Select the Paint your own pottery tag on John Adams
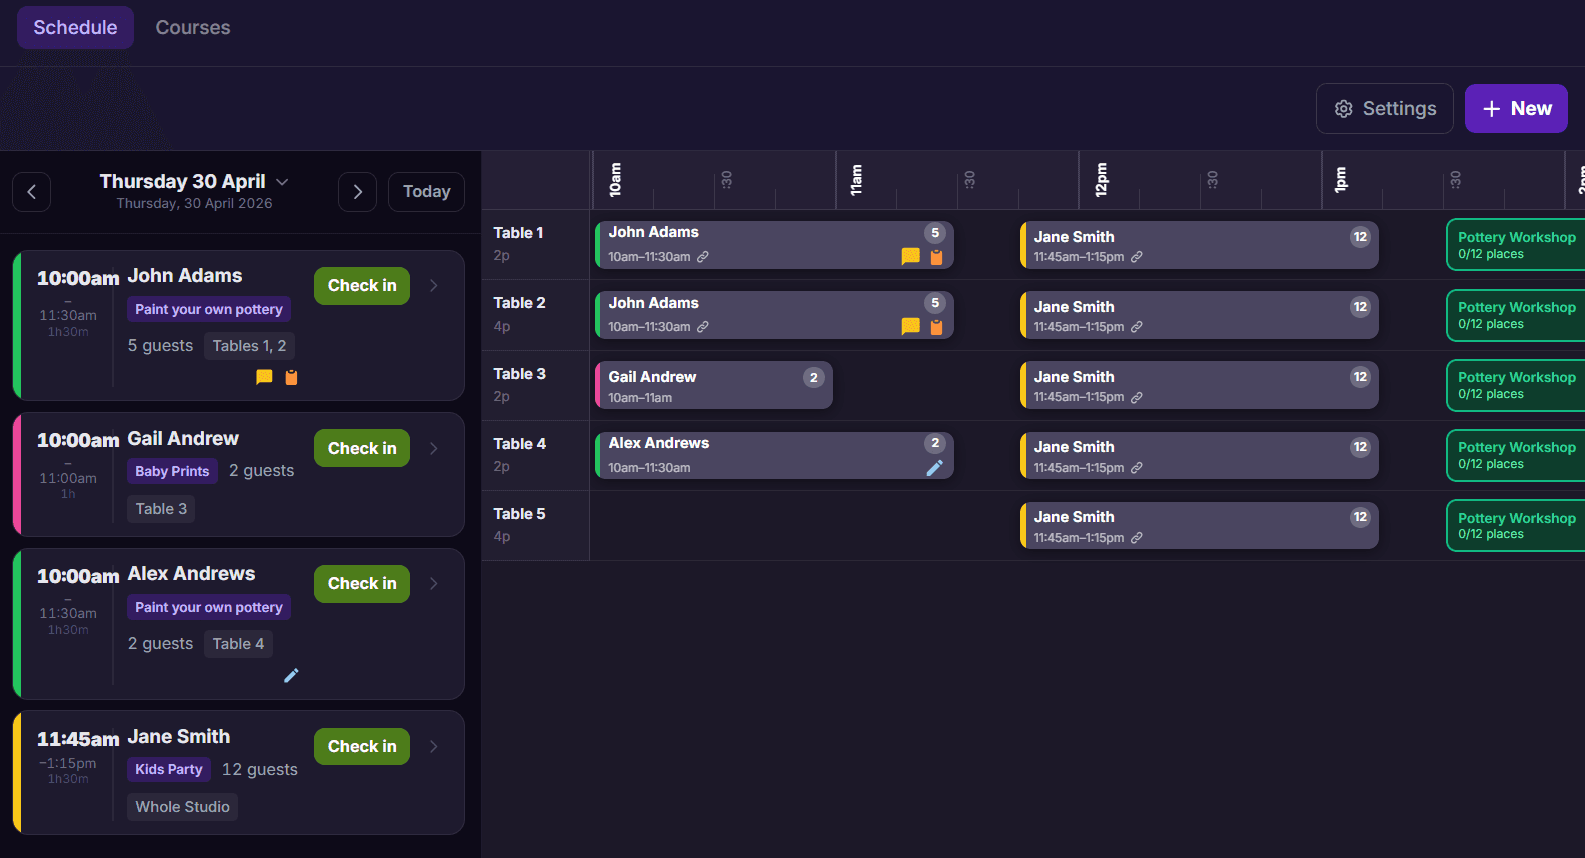The width and height of the screenshot is (1585, 858). [209, 310]
